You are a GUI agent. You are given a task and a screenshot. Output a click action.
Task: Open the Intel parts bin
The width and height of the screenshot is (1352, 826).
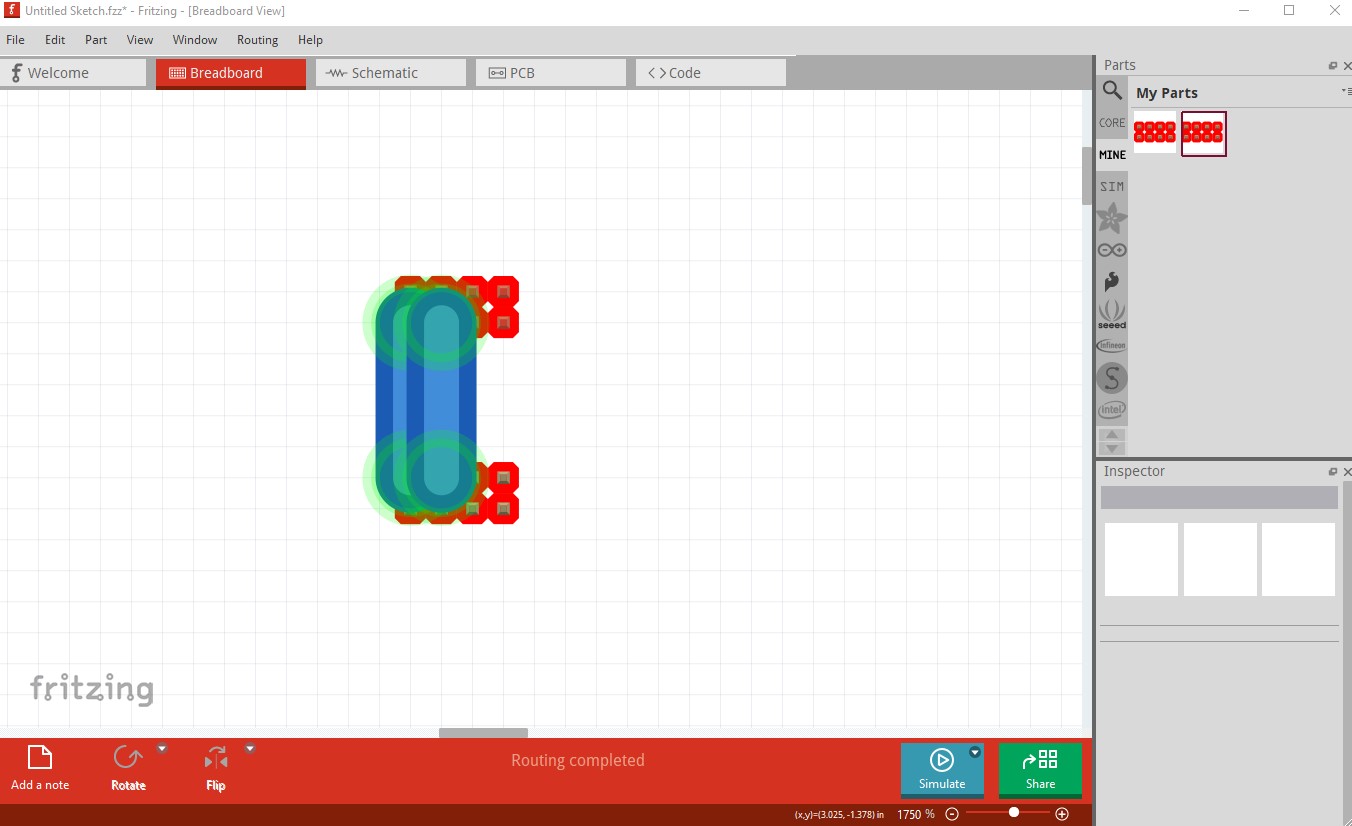click(x=1112, y=410)
